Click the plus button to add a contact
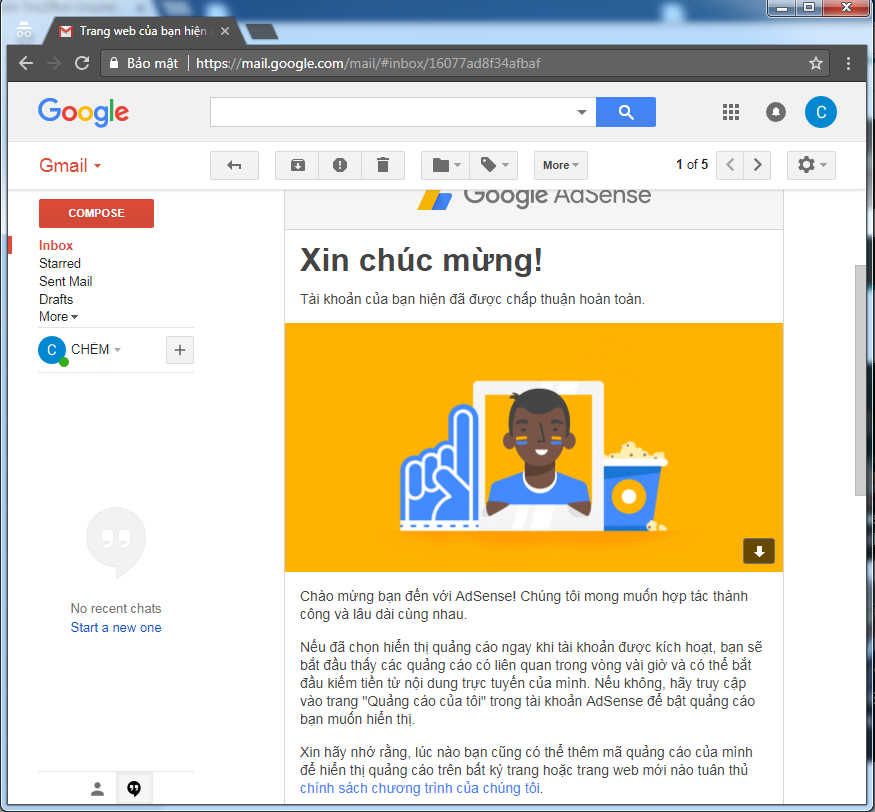The image size is (875, 812). [x=180, y=350]
